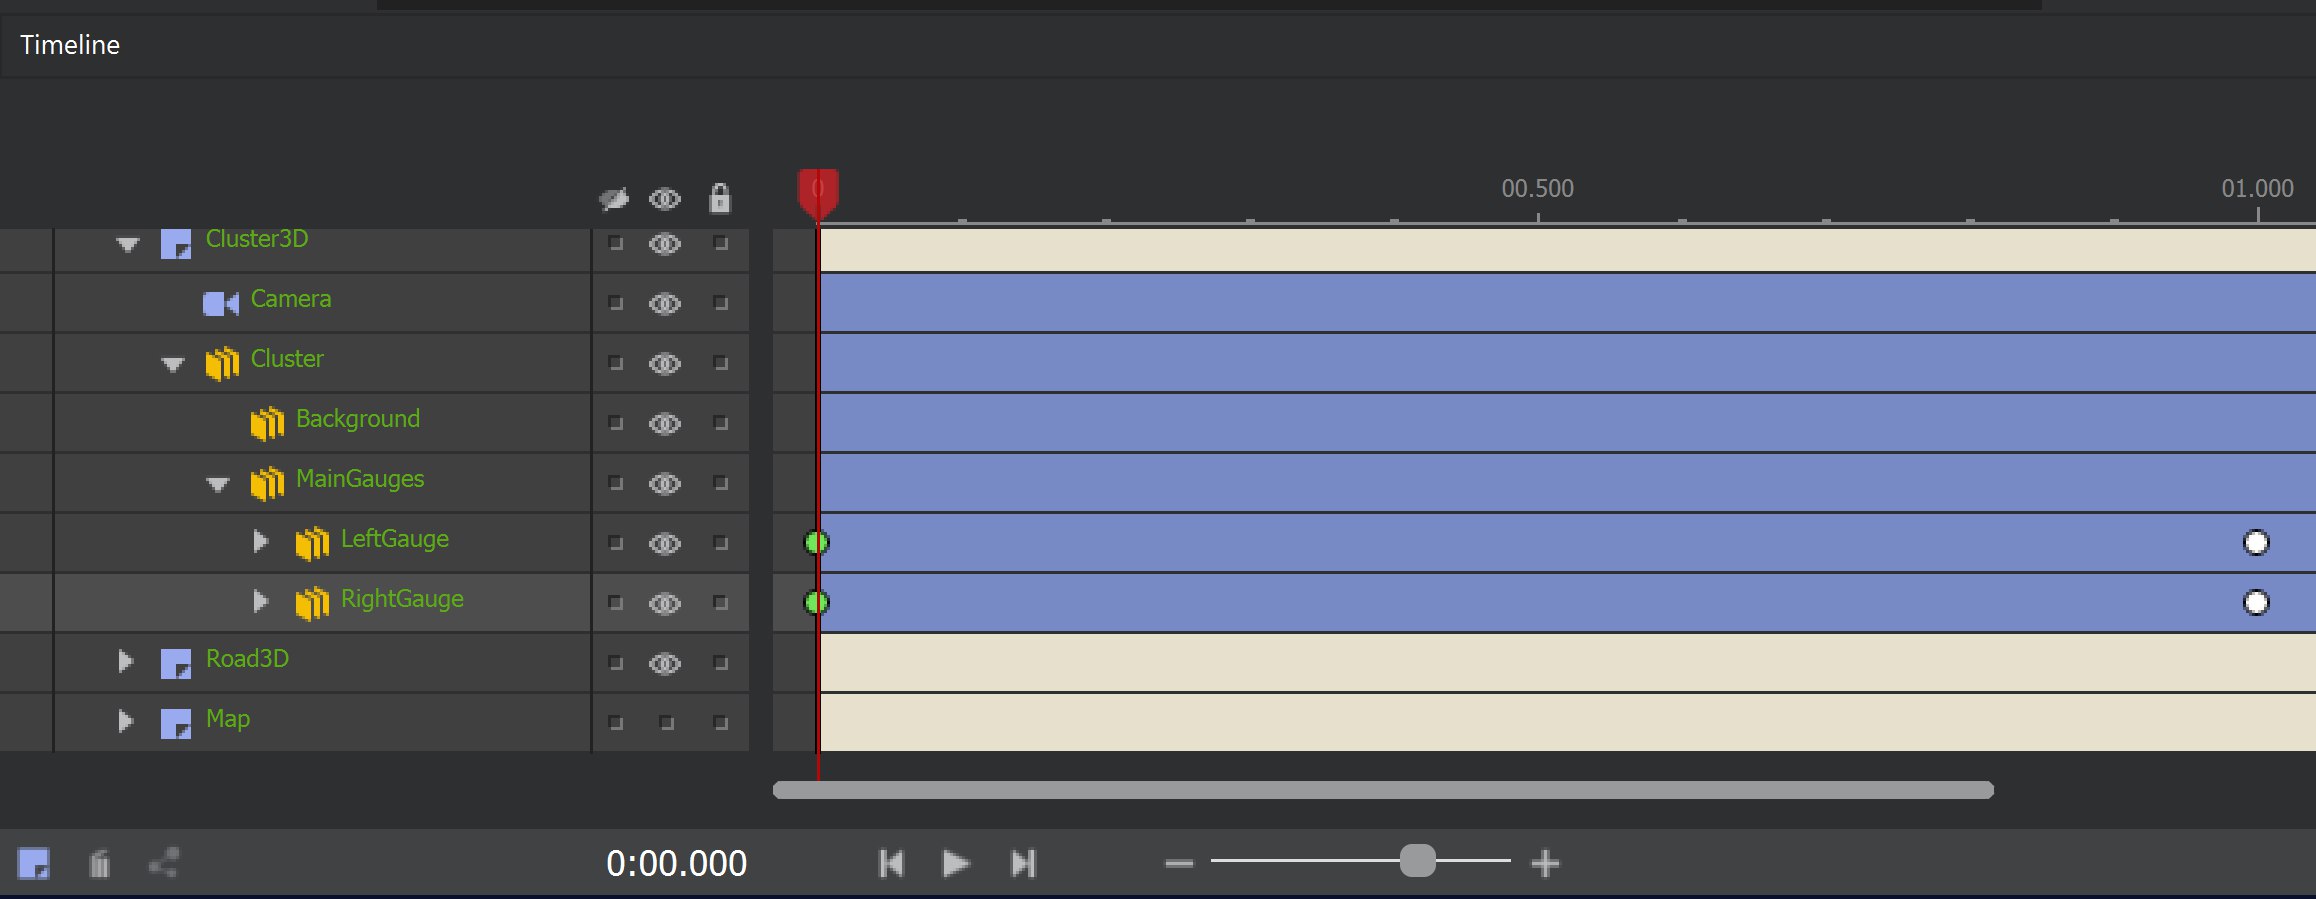The height and width of the screenshot is (899, 2316).
Task: Click the RightGauge group icon
Action: point(312,603)
